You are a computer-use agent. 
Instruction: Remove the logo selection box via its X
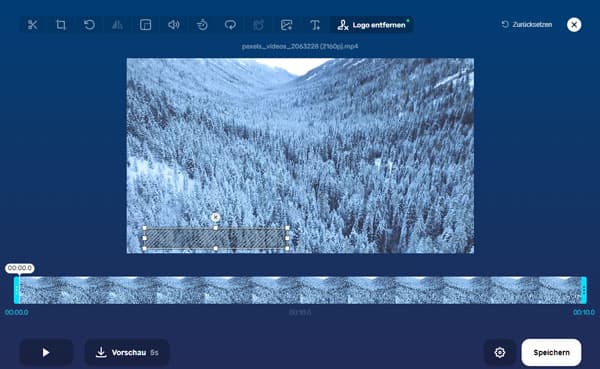pyautogui.click(x=215, y=217)
